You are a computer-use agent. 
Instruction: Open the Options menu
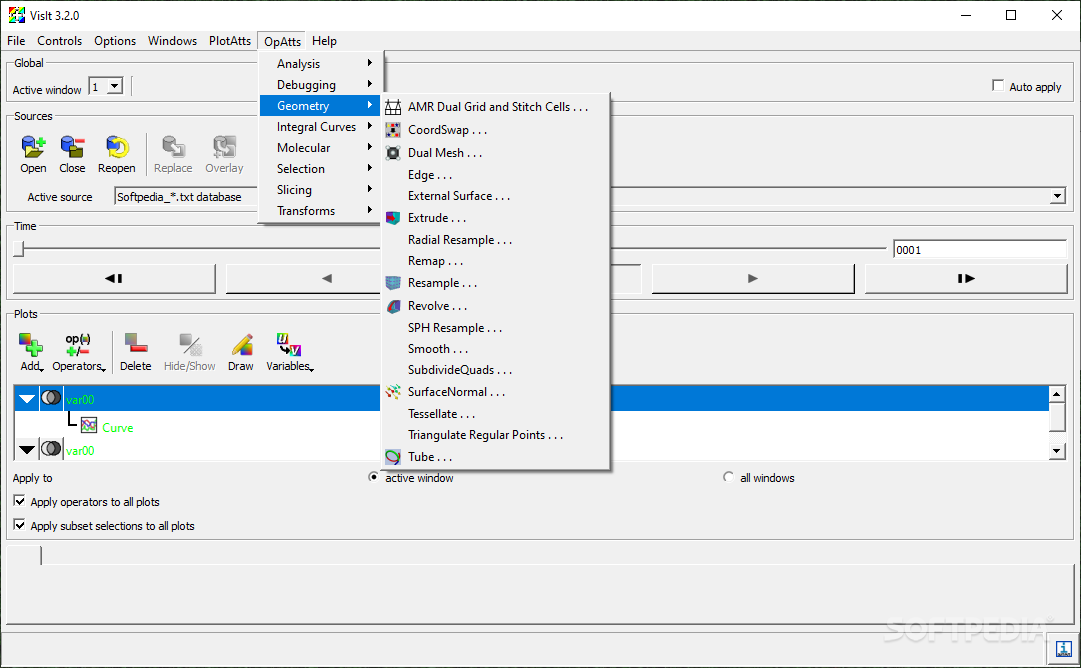pos(115,41)
